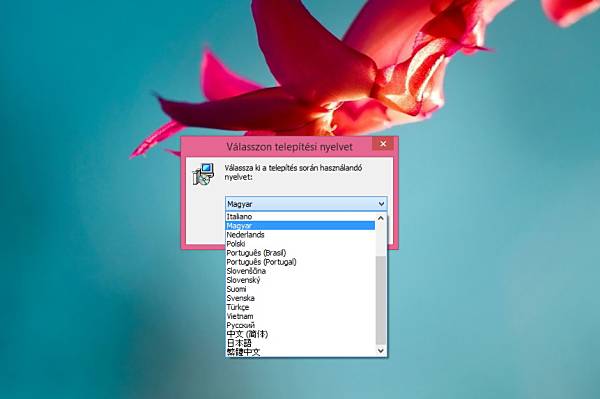Choose Nederlands in the language list
Image resolution: width=600 pixels, height=399 pixels.
coord(300,235)
